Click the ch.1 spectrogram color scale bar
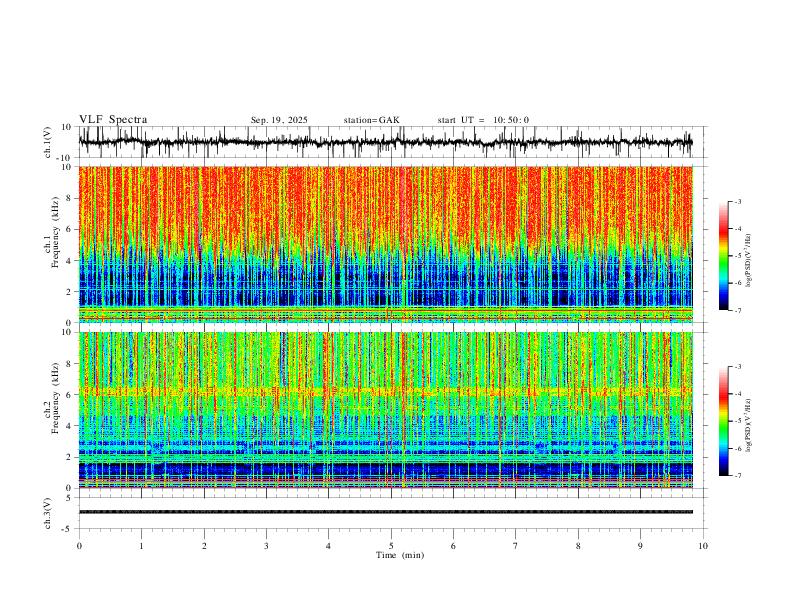792x612 pixels. (723, 256)
